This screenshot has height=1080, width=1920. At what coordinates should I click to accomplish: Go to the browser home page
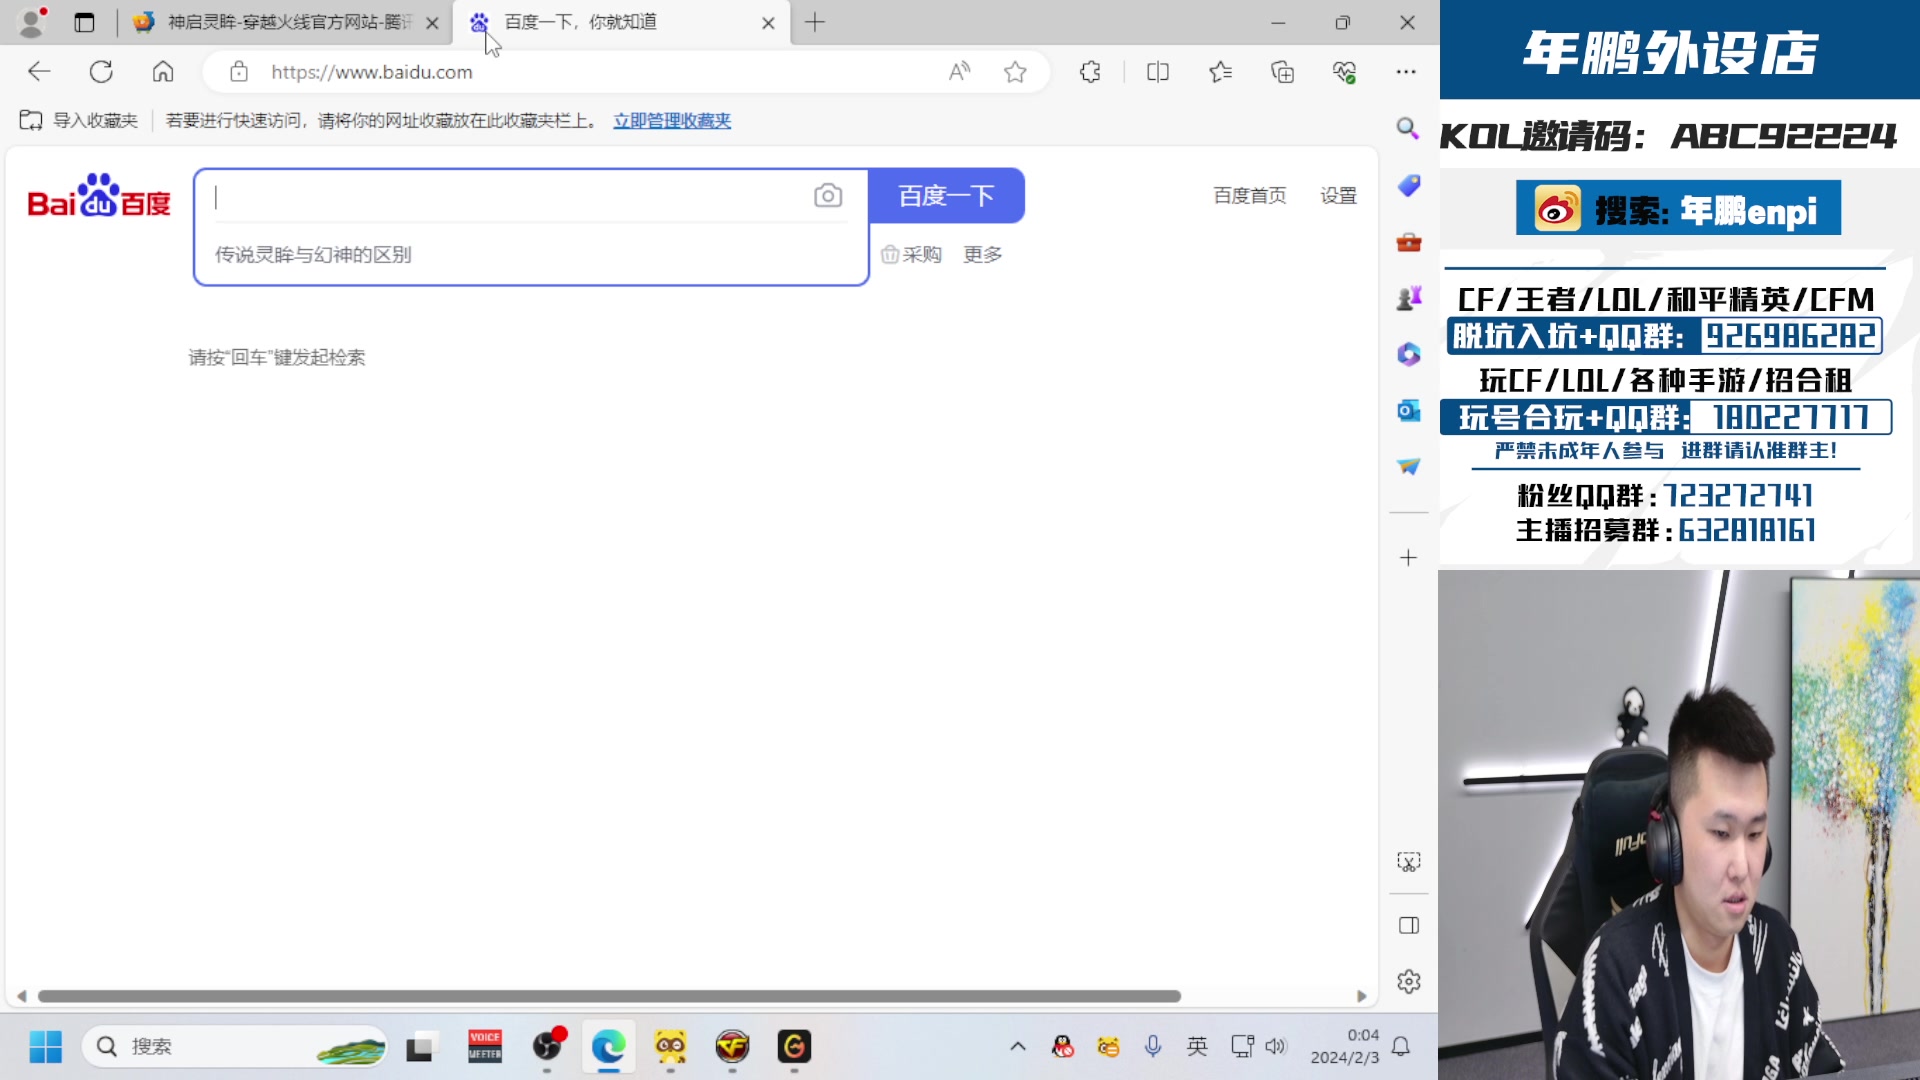(x=163, y=71)
